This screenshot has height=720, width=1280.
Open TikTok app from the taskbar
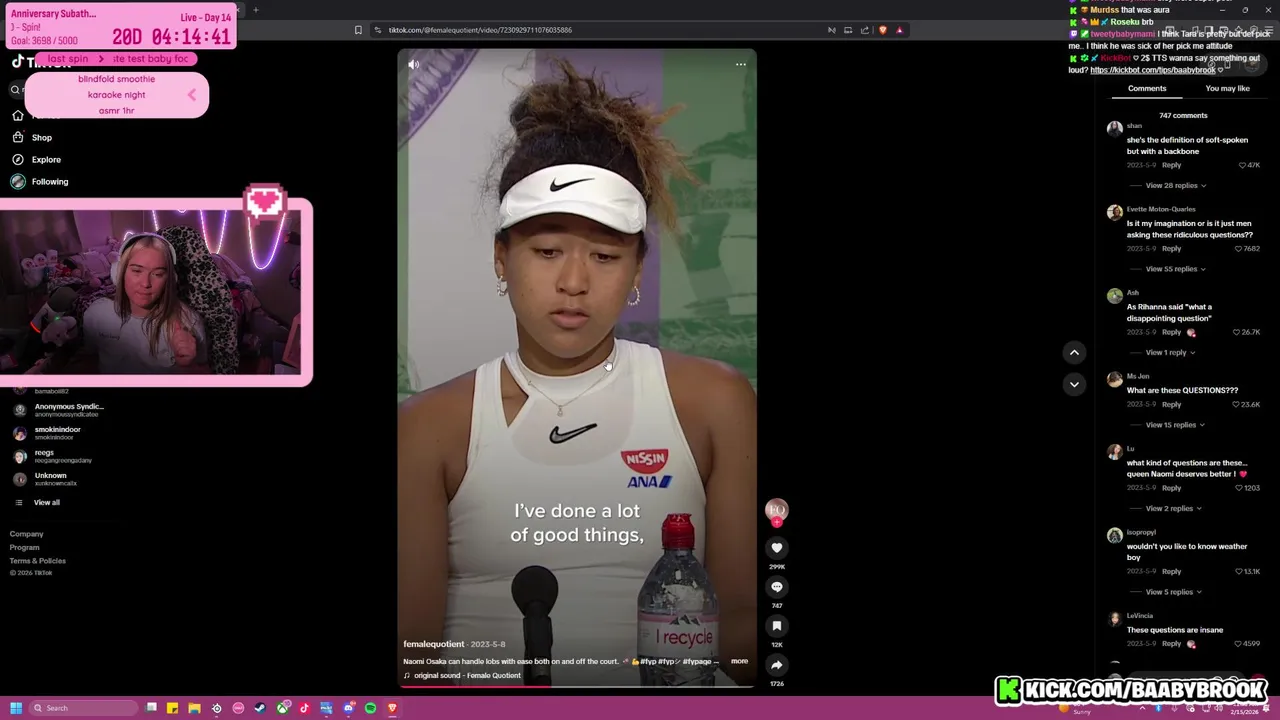(304, 708)
